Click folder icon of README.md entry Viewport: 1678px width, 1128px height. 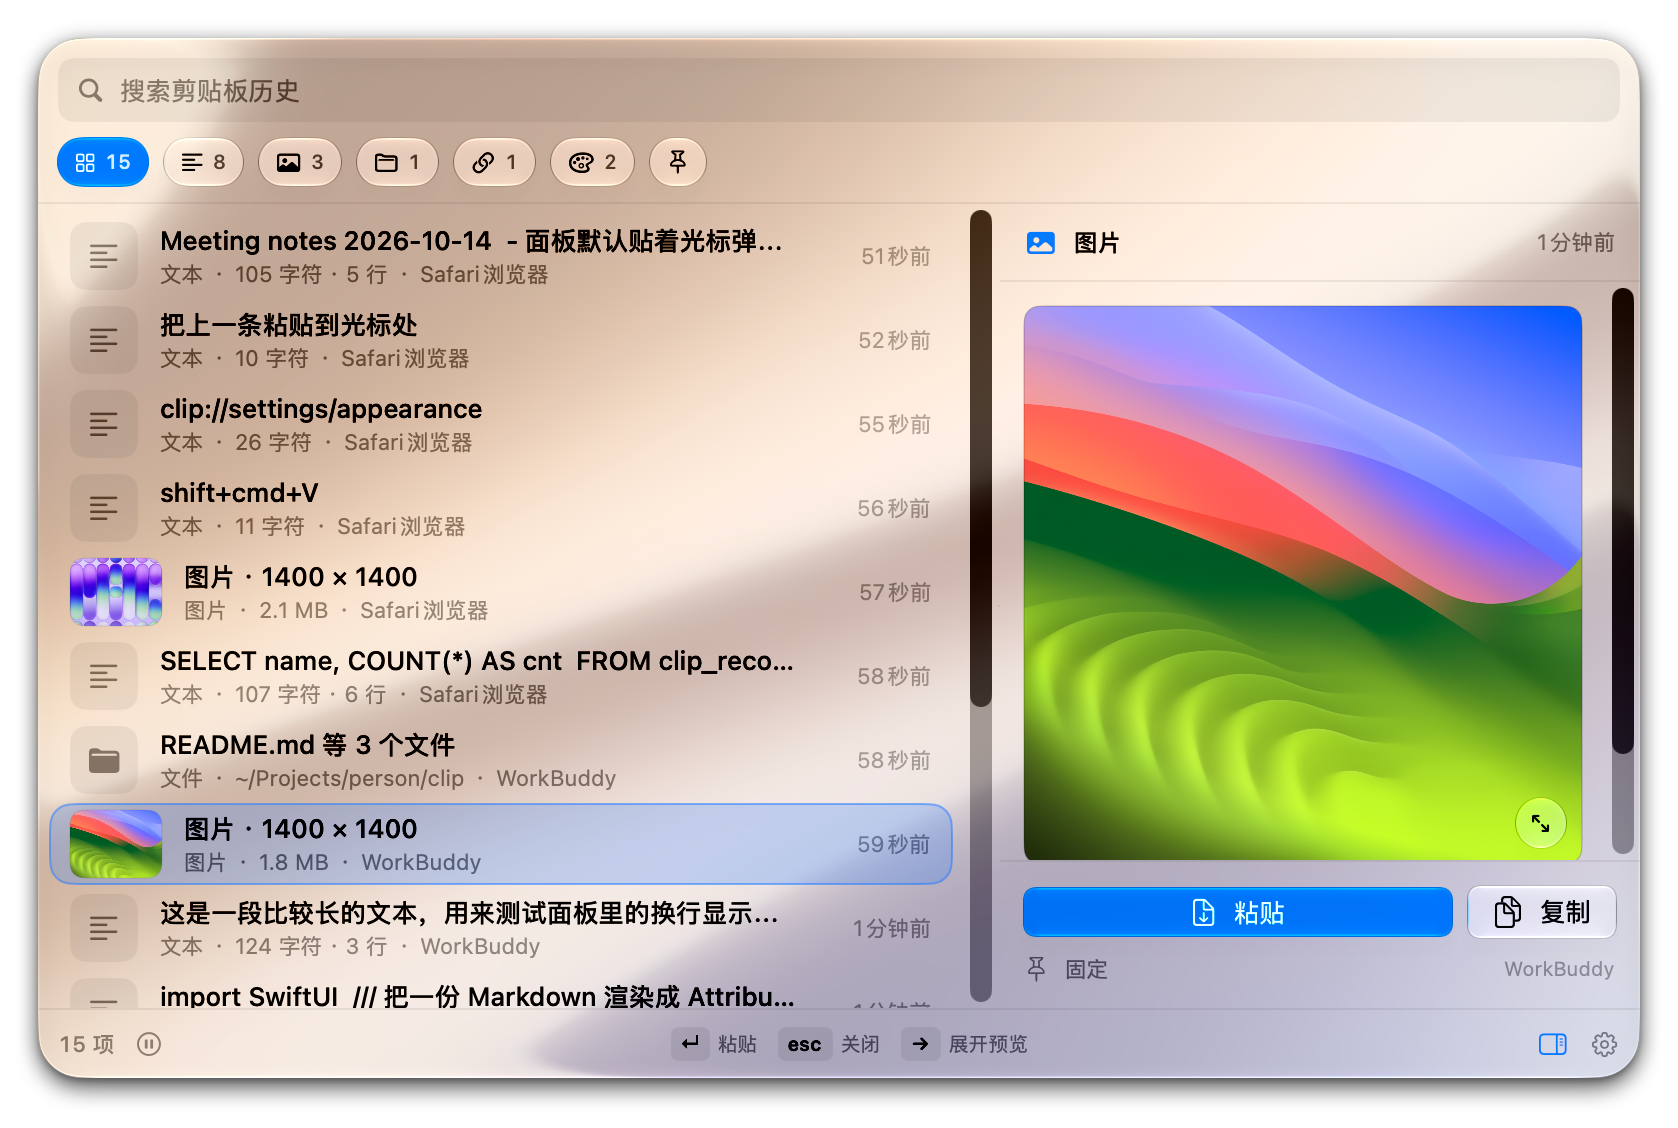(x=104, y=760)
